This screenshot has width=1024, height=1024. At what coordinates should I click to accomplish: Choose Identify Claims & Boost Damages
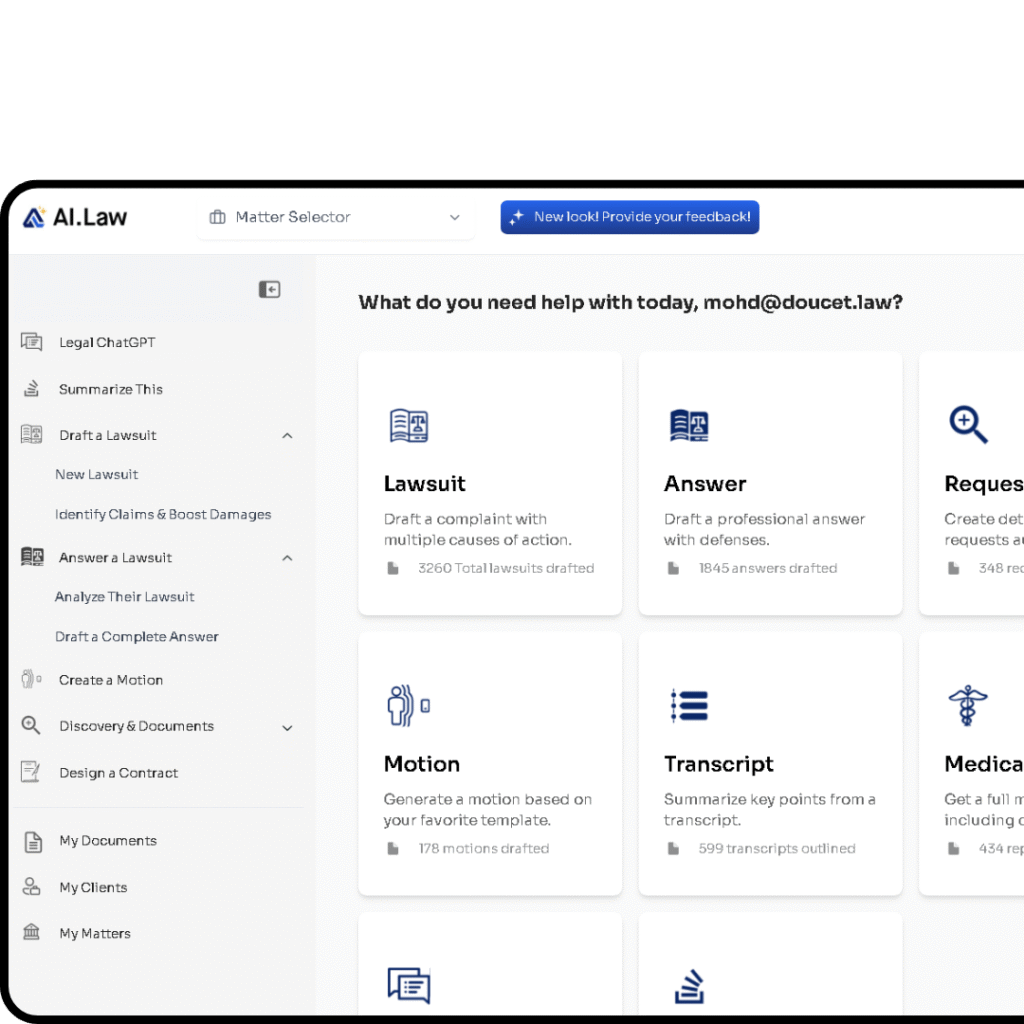[163, 515]
